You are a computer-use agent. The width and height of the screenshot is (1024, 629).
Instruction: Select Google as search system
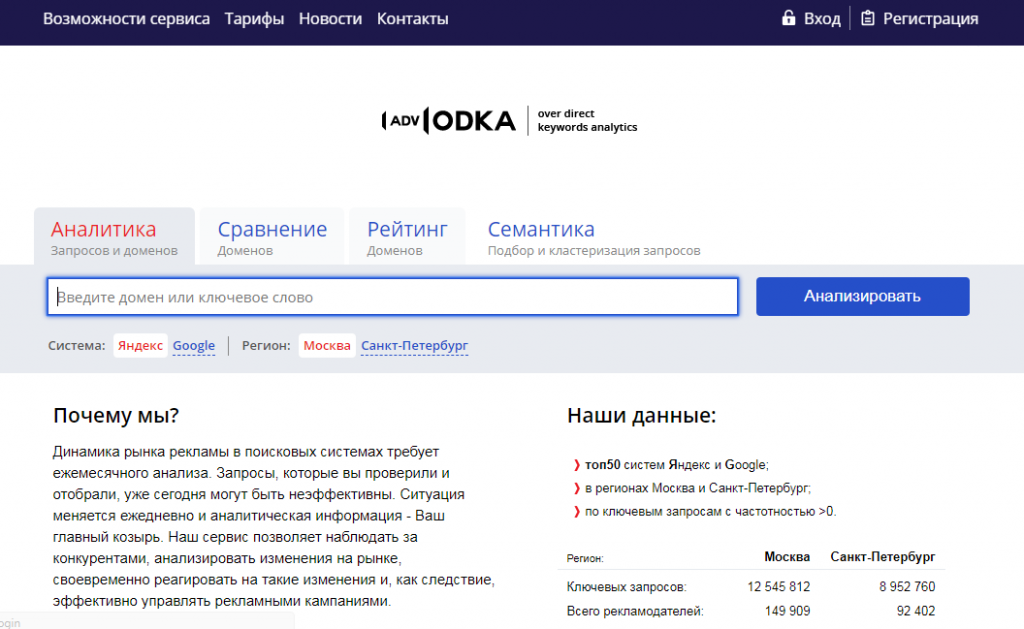tap(194, 346)
